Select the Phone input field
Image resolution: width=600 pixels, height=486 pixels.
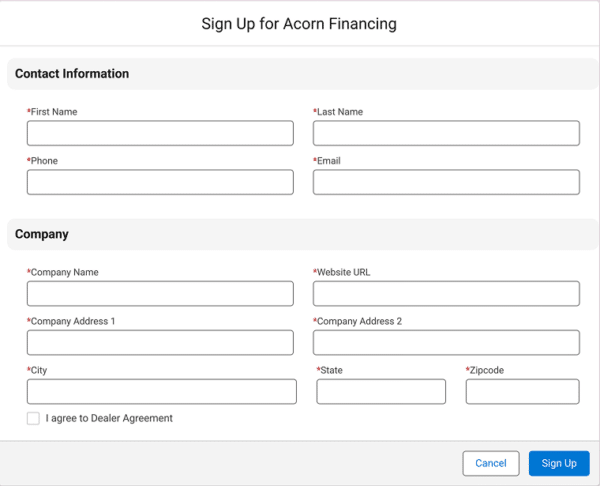click(x=160, y=182)
